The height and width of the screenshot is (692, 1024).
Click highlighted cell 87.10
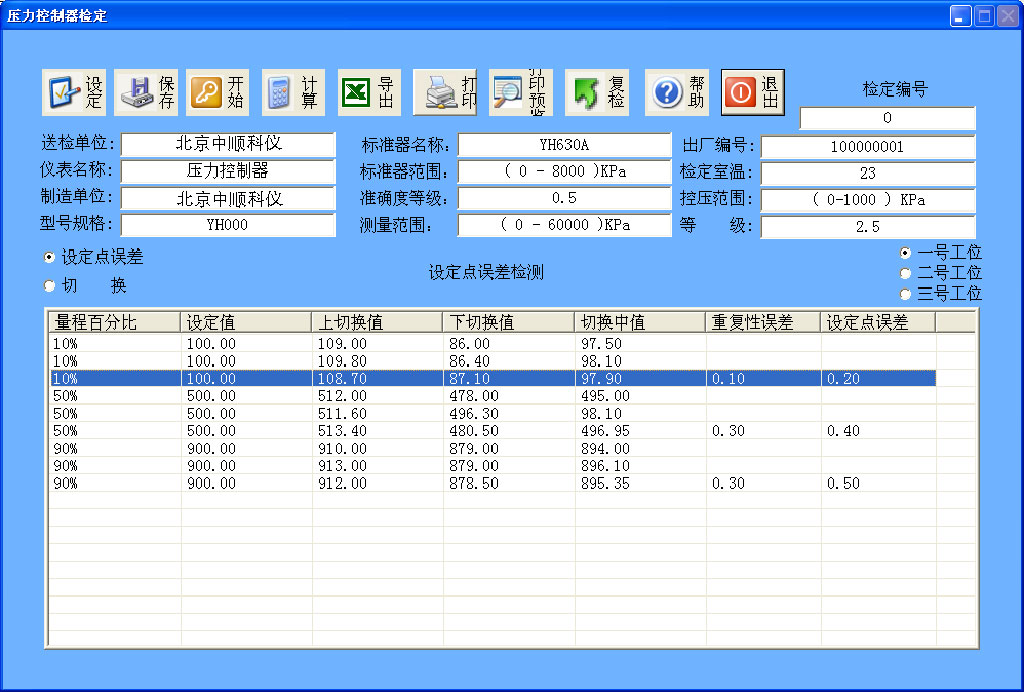pyautogui.click(x=469, y=379)
